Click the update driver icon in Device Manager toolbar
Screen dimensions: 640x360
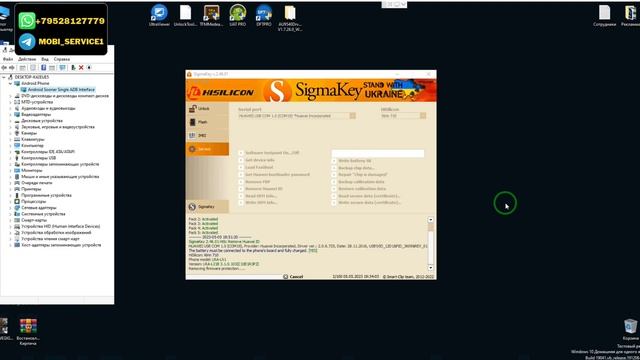pos(73,68)
